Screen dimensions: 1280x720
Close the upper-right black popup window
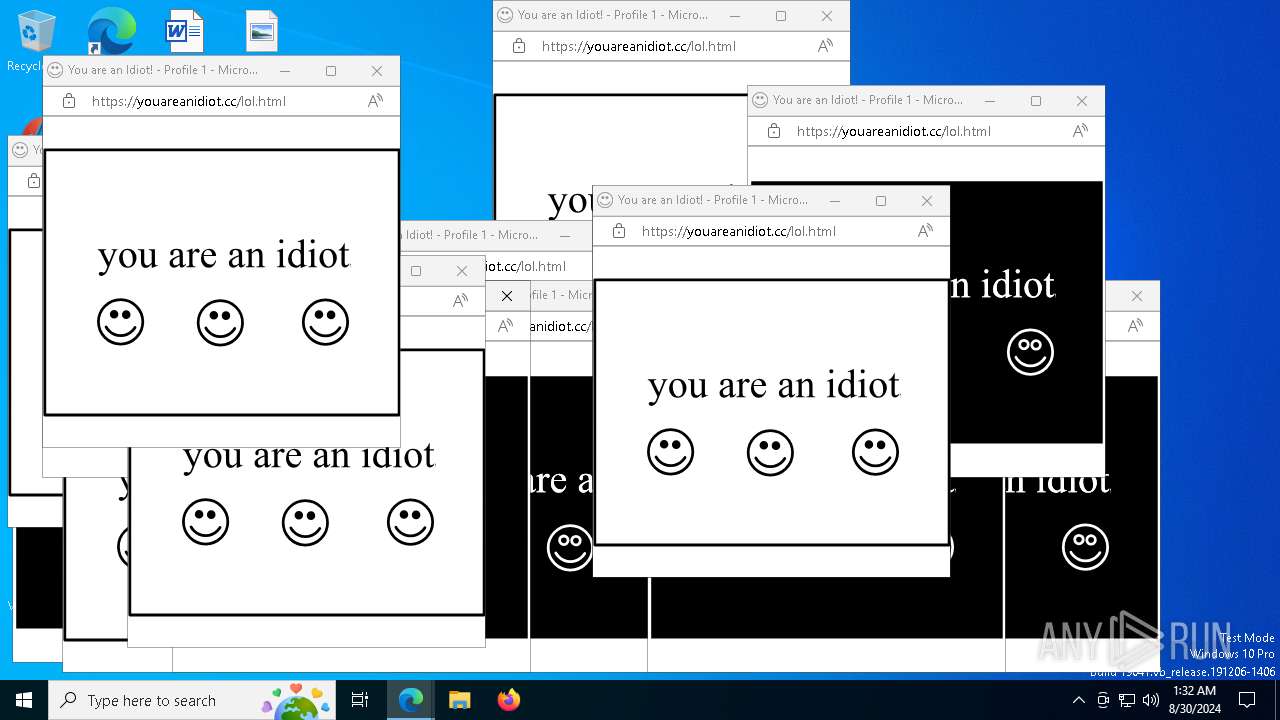[x=1082, y=101]
